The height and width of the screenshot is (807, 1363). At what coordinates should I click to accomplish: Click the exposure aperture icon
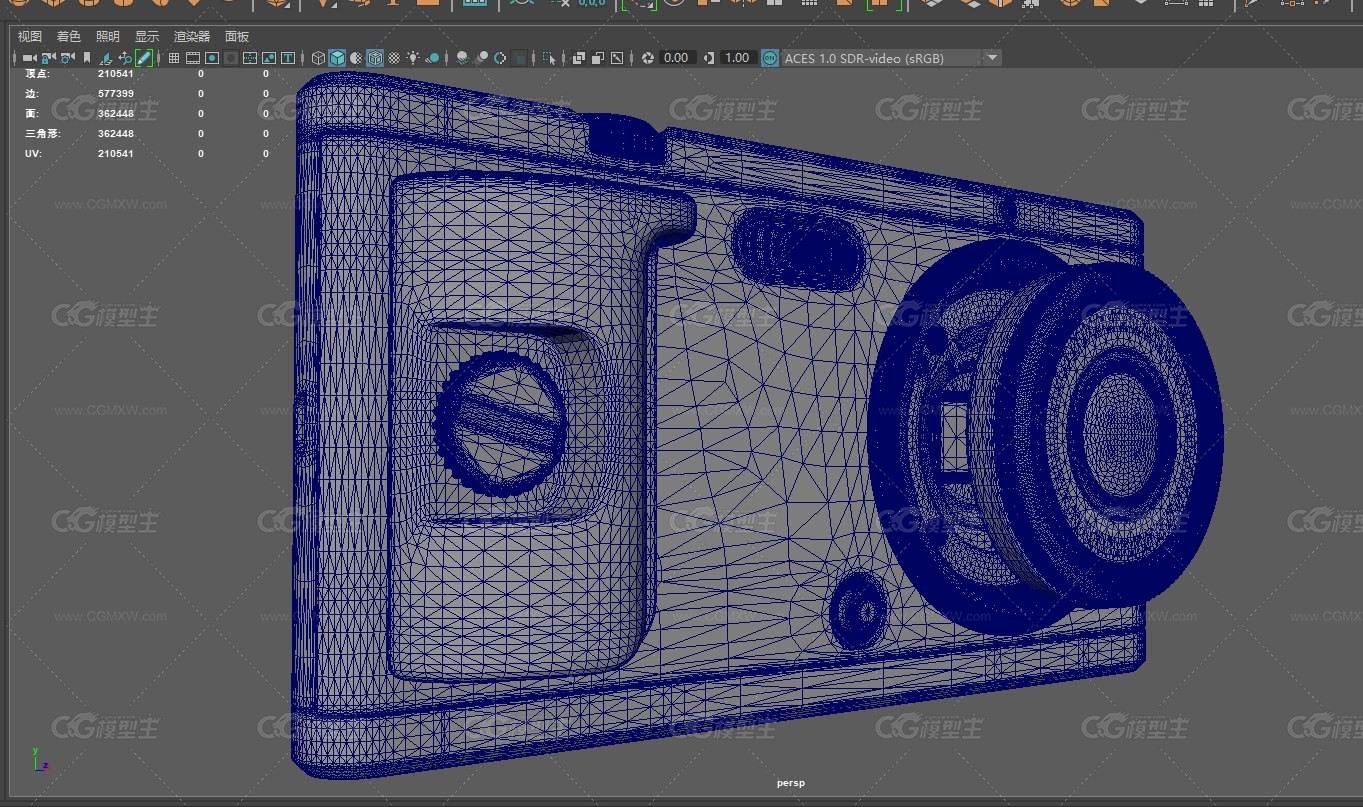(x=649, y=58)
